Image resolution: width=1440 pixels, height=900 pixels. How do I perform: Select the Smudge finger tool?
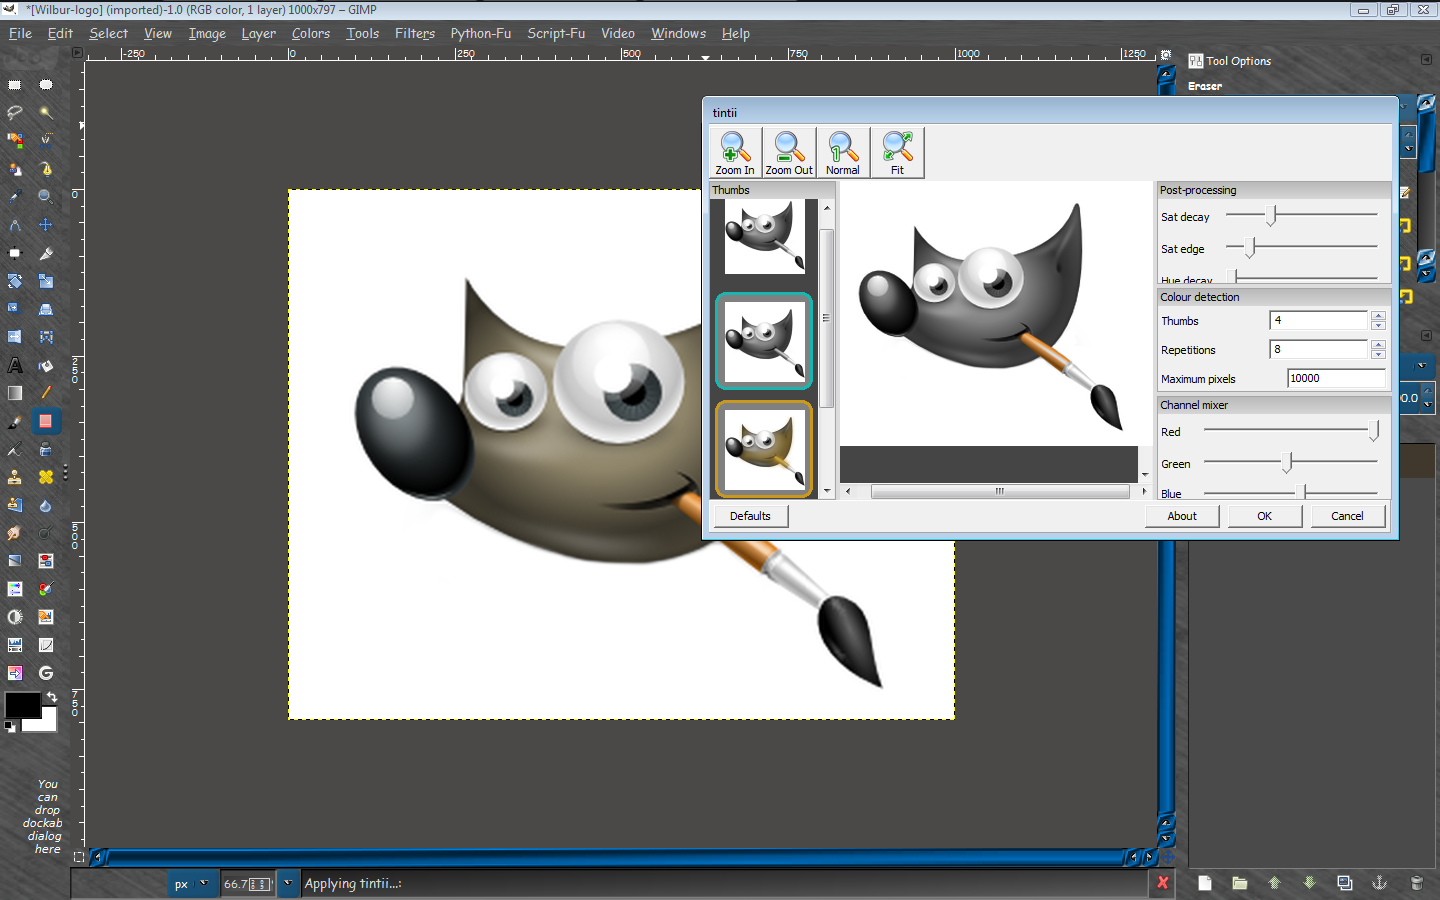click(x=15, y=533)
